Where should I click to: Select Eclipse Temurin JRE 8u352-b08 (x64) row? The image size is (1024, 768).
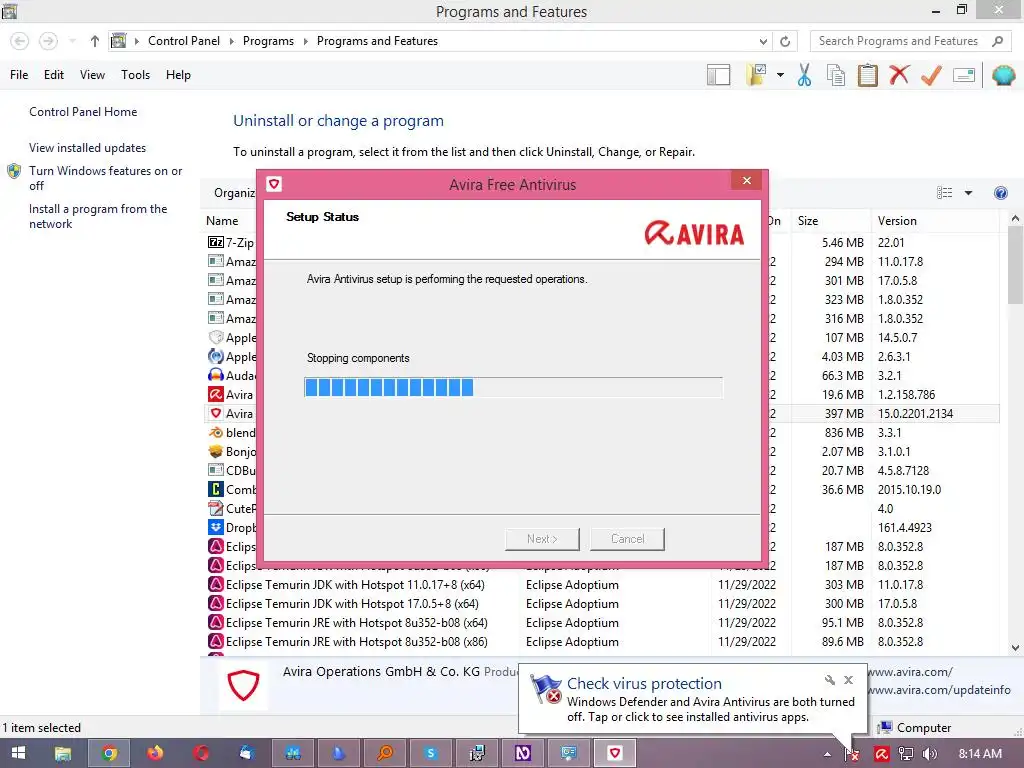point(601,622)
